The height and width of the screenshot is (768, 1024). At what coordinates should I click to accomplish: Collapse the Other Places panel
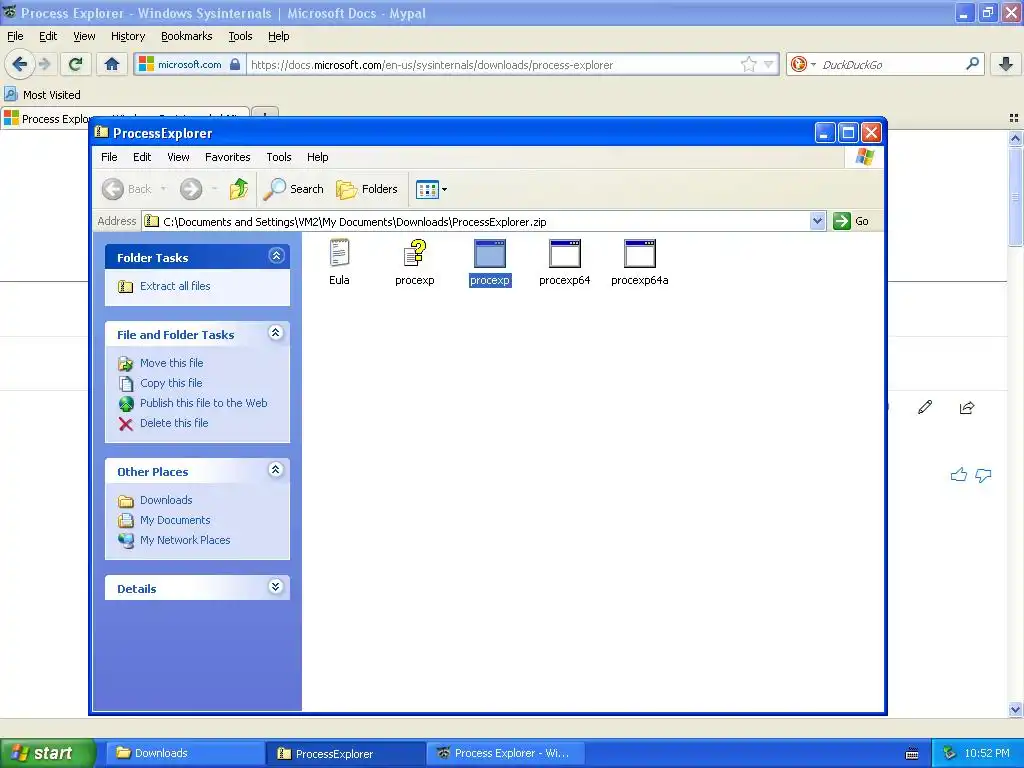276,470
